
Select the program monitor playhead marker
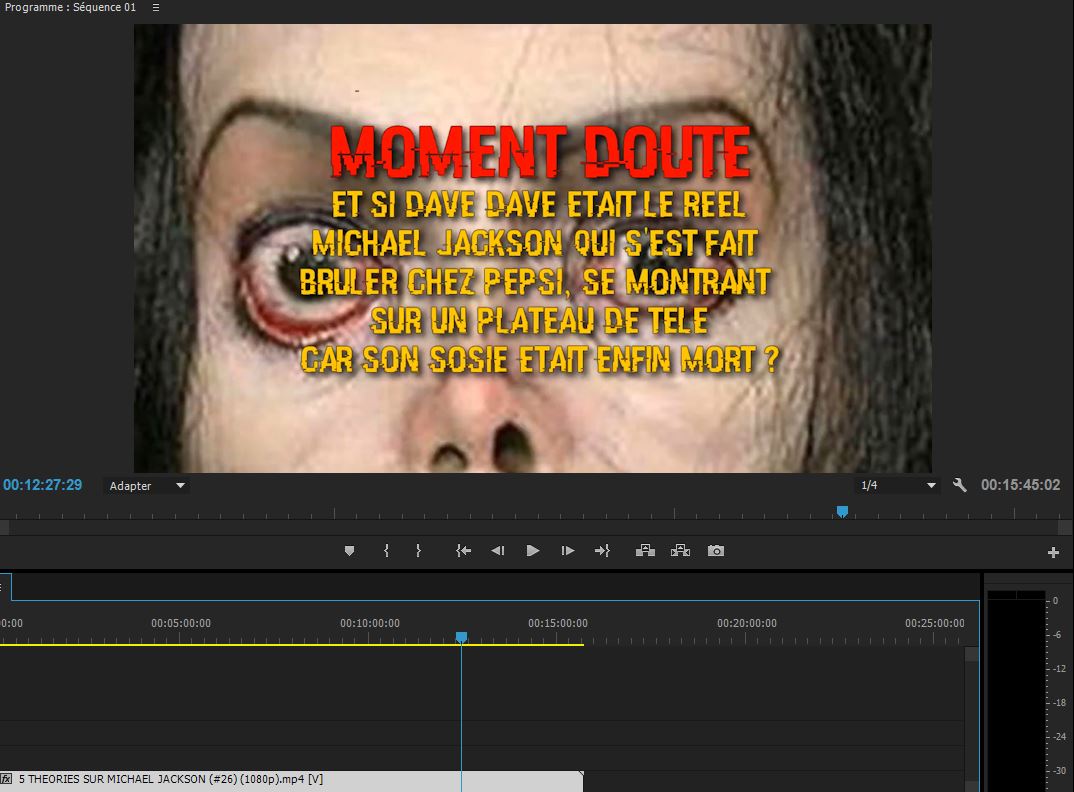(842, 512)
